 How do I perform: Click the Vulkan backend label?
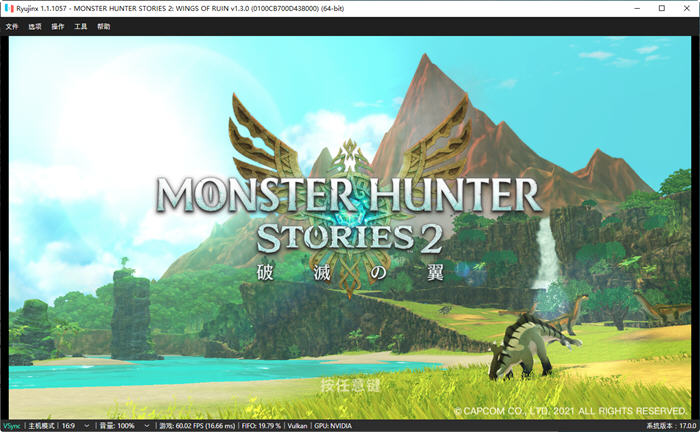(297, 426)
